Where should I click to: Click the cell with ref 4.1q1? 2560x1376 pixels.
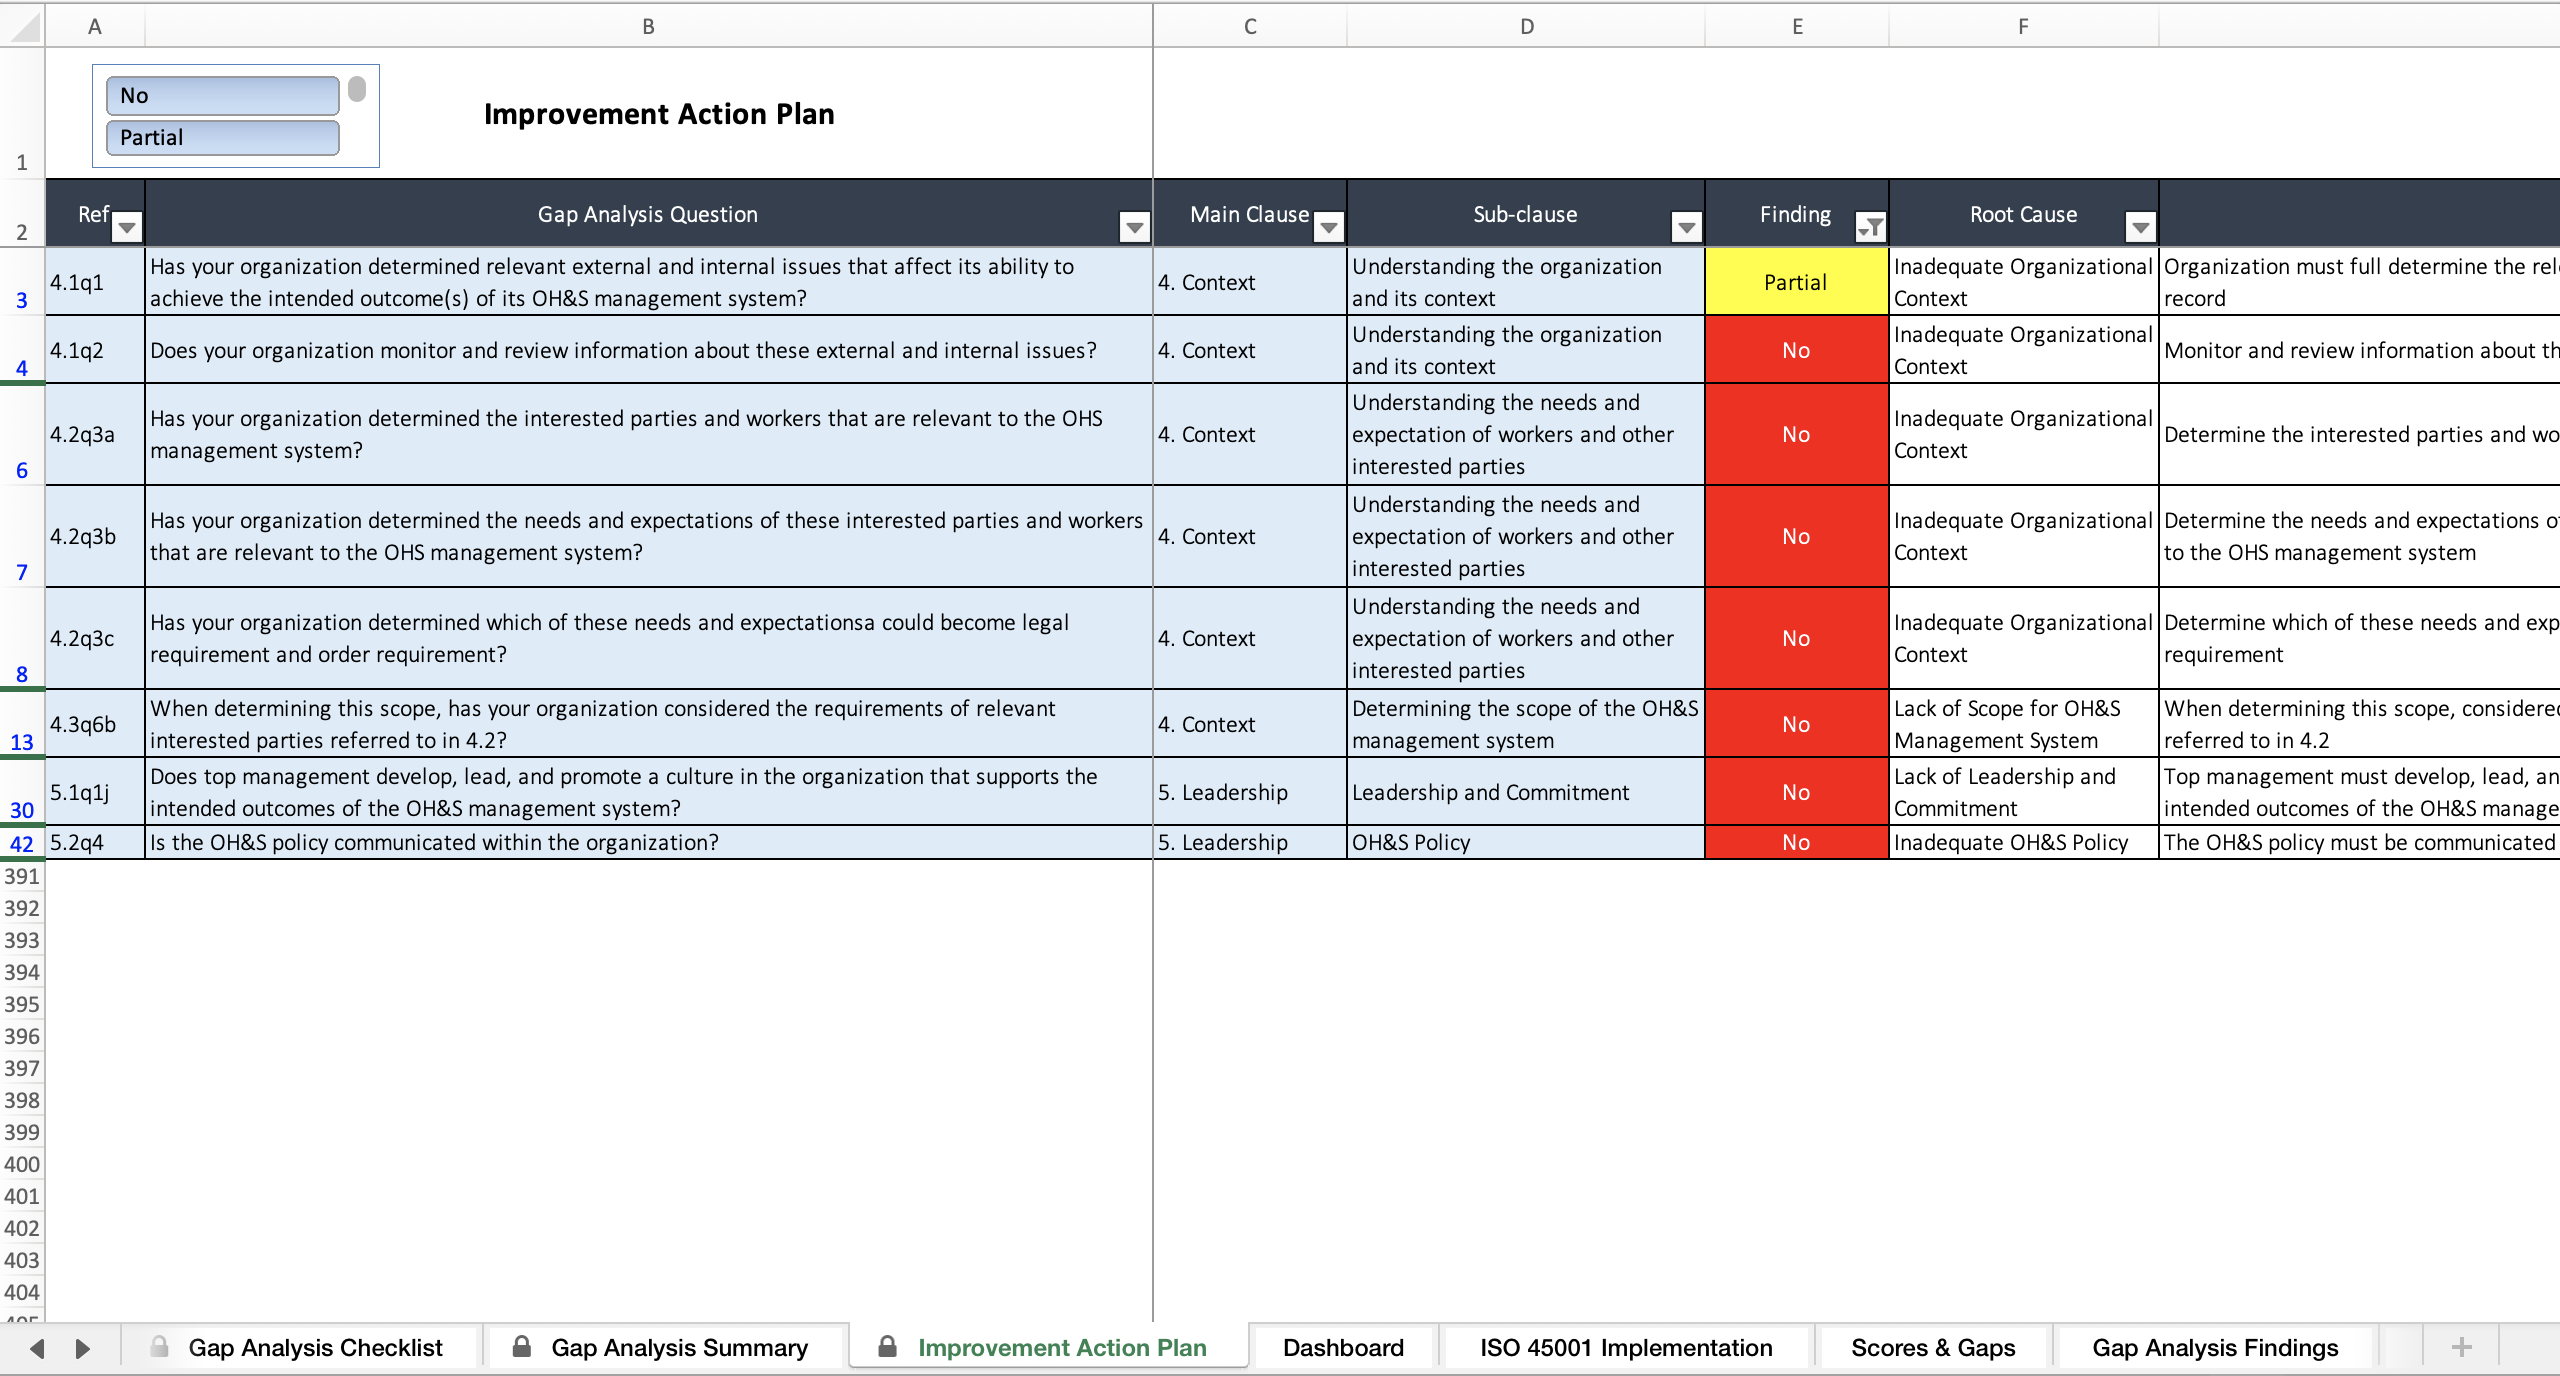(95, 282)
